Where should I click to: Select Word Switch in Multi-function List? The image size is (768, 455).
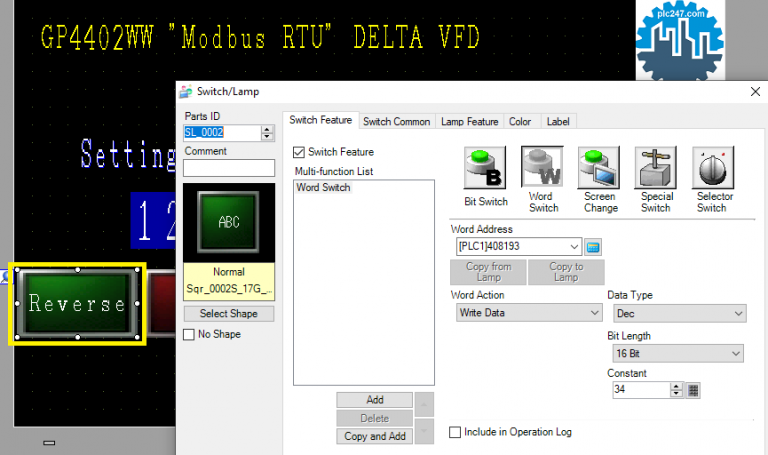323,188
